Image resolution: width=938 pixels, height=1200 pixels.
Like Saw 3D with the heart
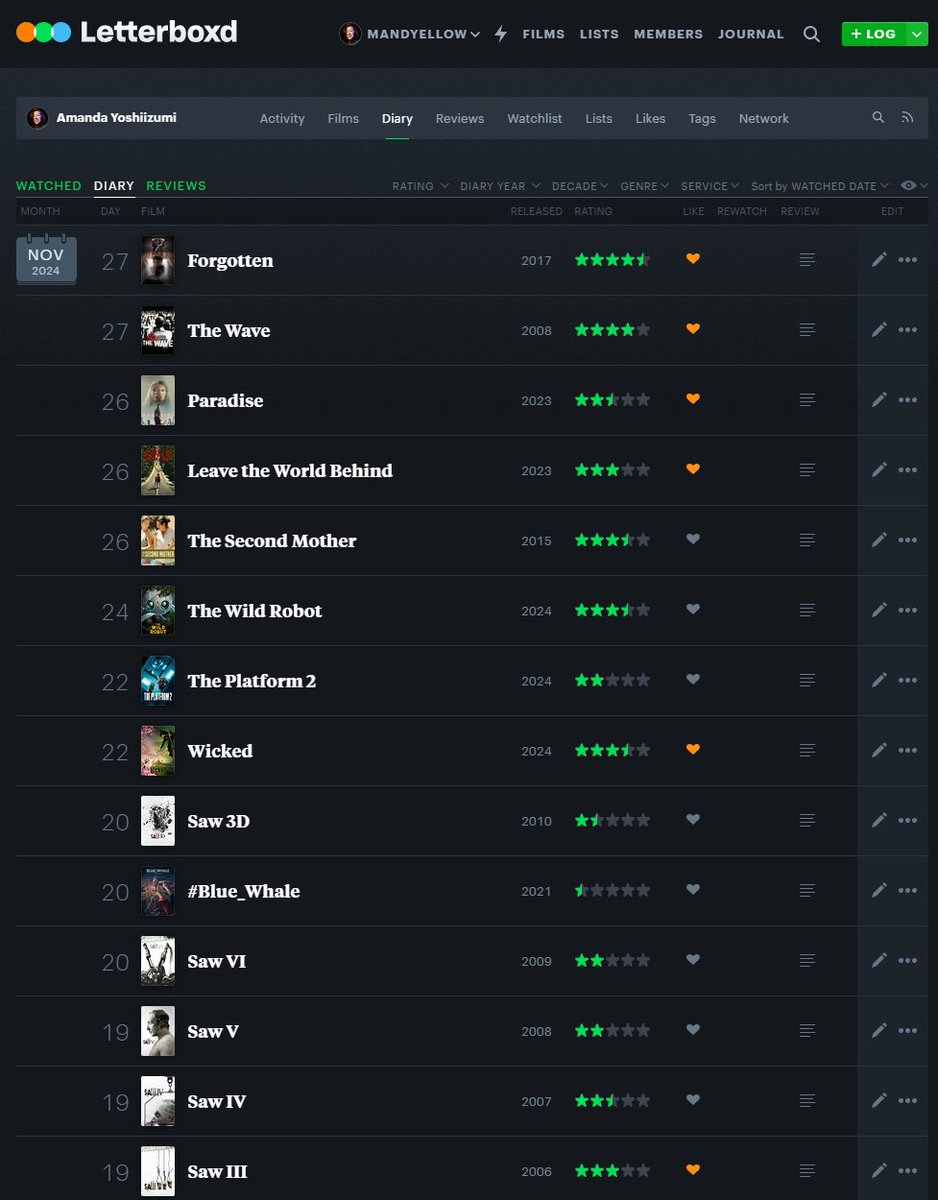(693, 819)
